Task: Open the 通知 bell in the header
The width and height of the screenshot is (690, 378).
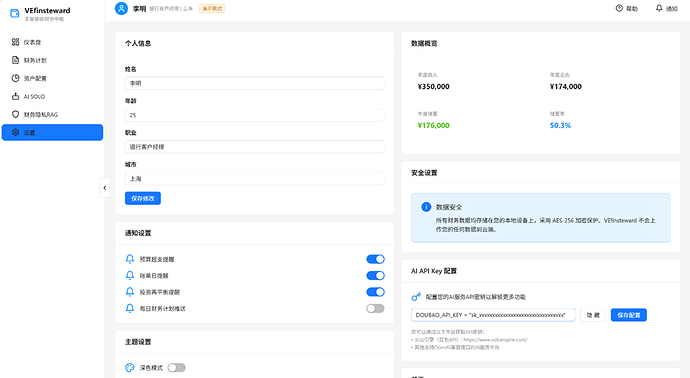Action: [x=667, y=8]
